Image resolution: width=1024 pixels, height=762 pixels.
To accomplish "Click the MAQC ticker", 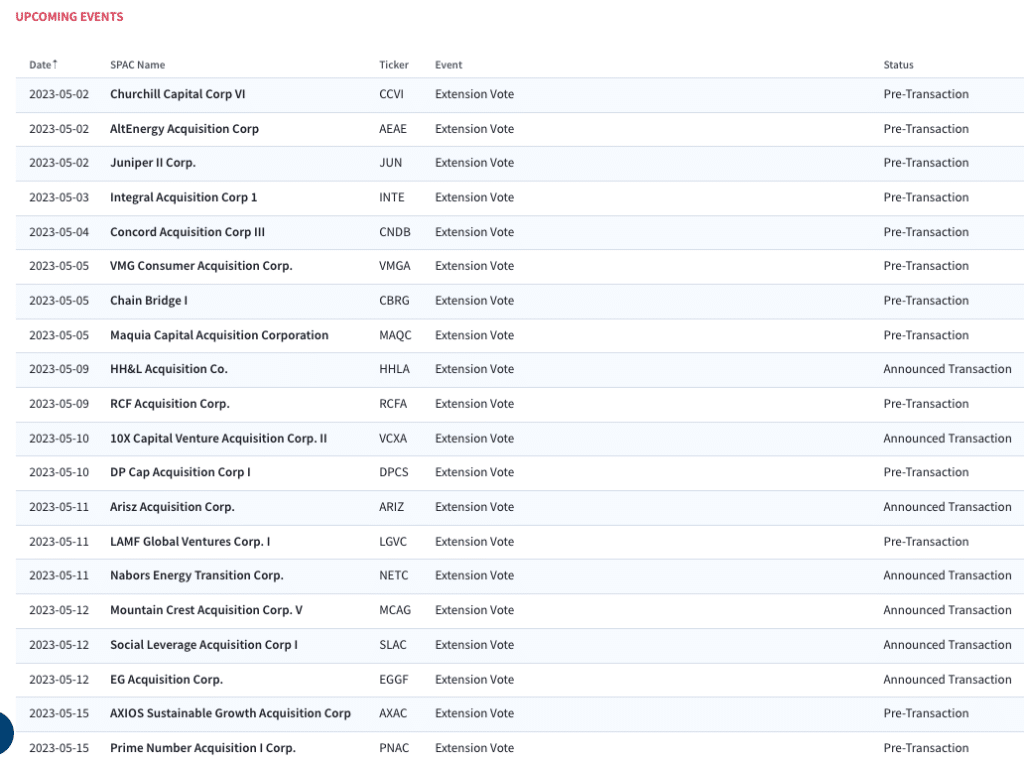I will [x=395, y=335].
